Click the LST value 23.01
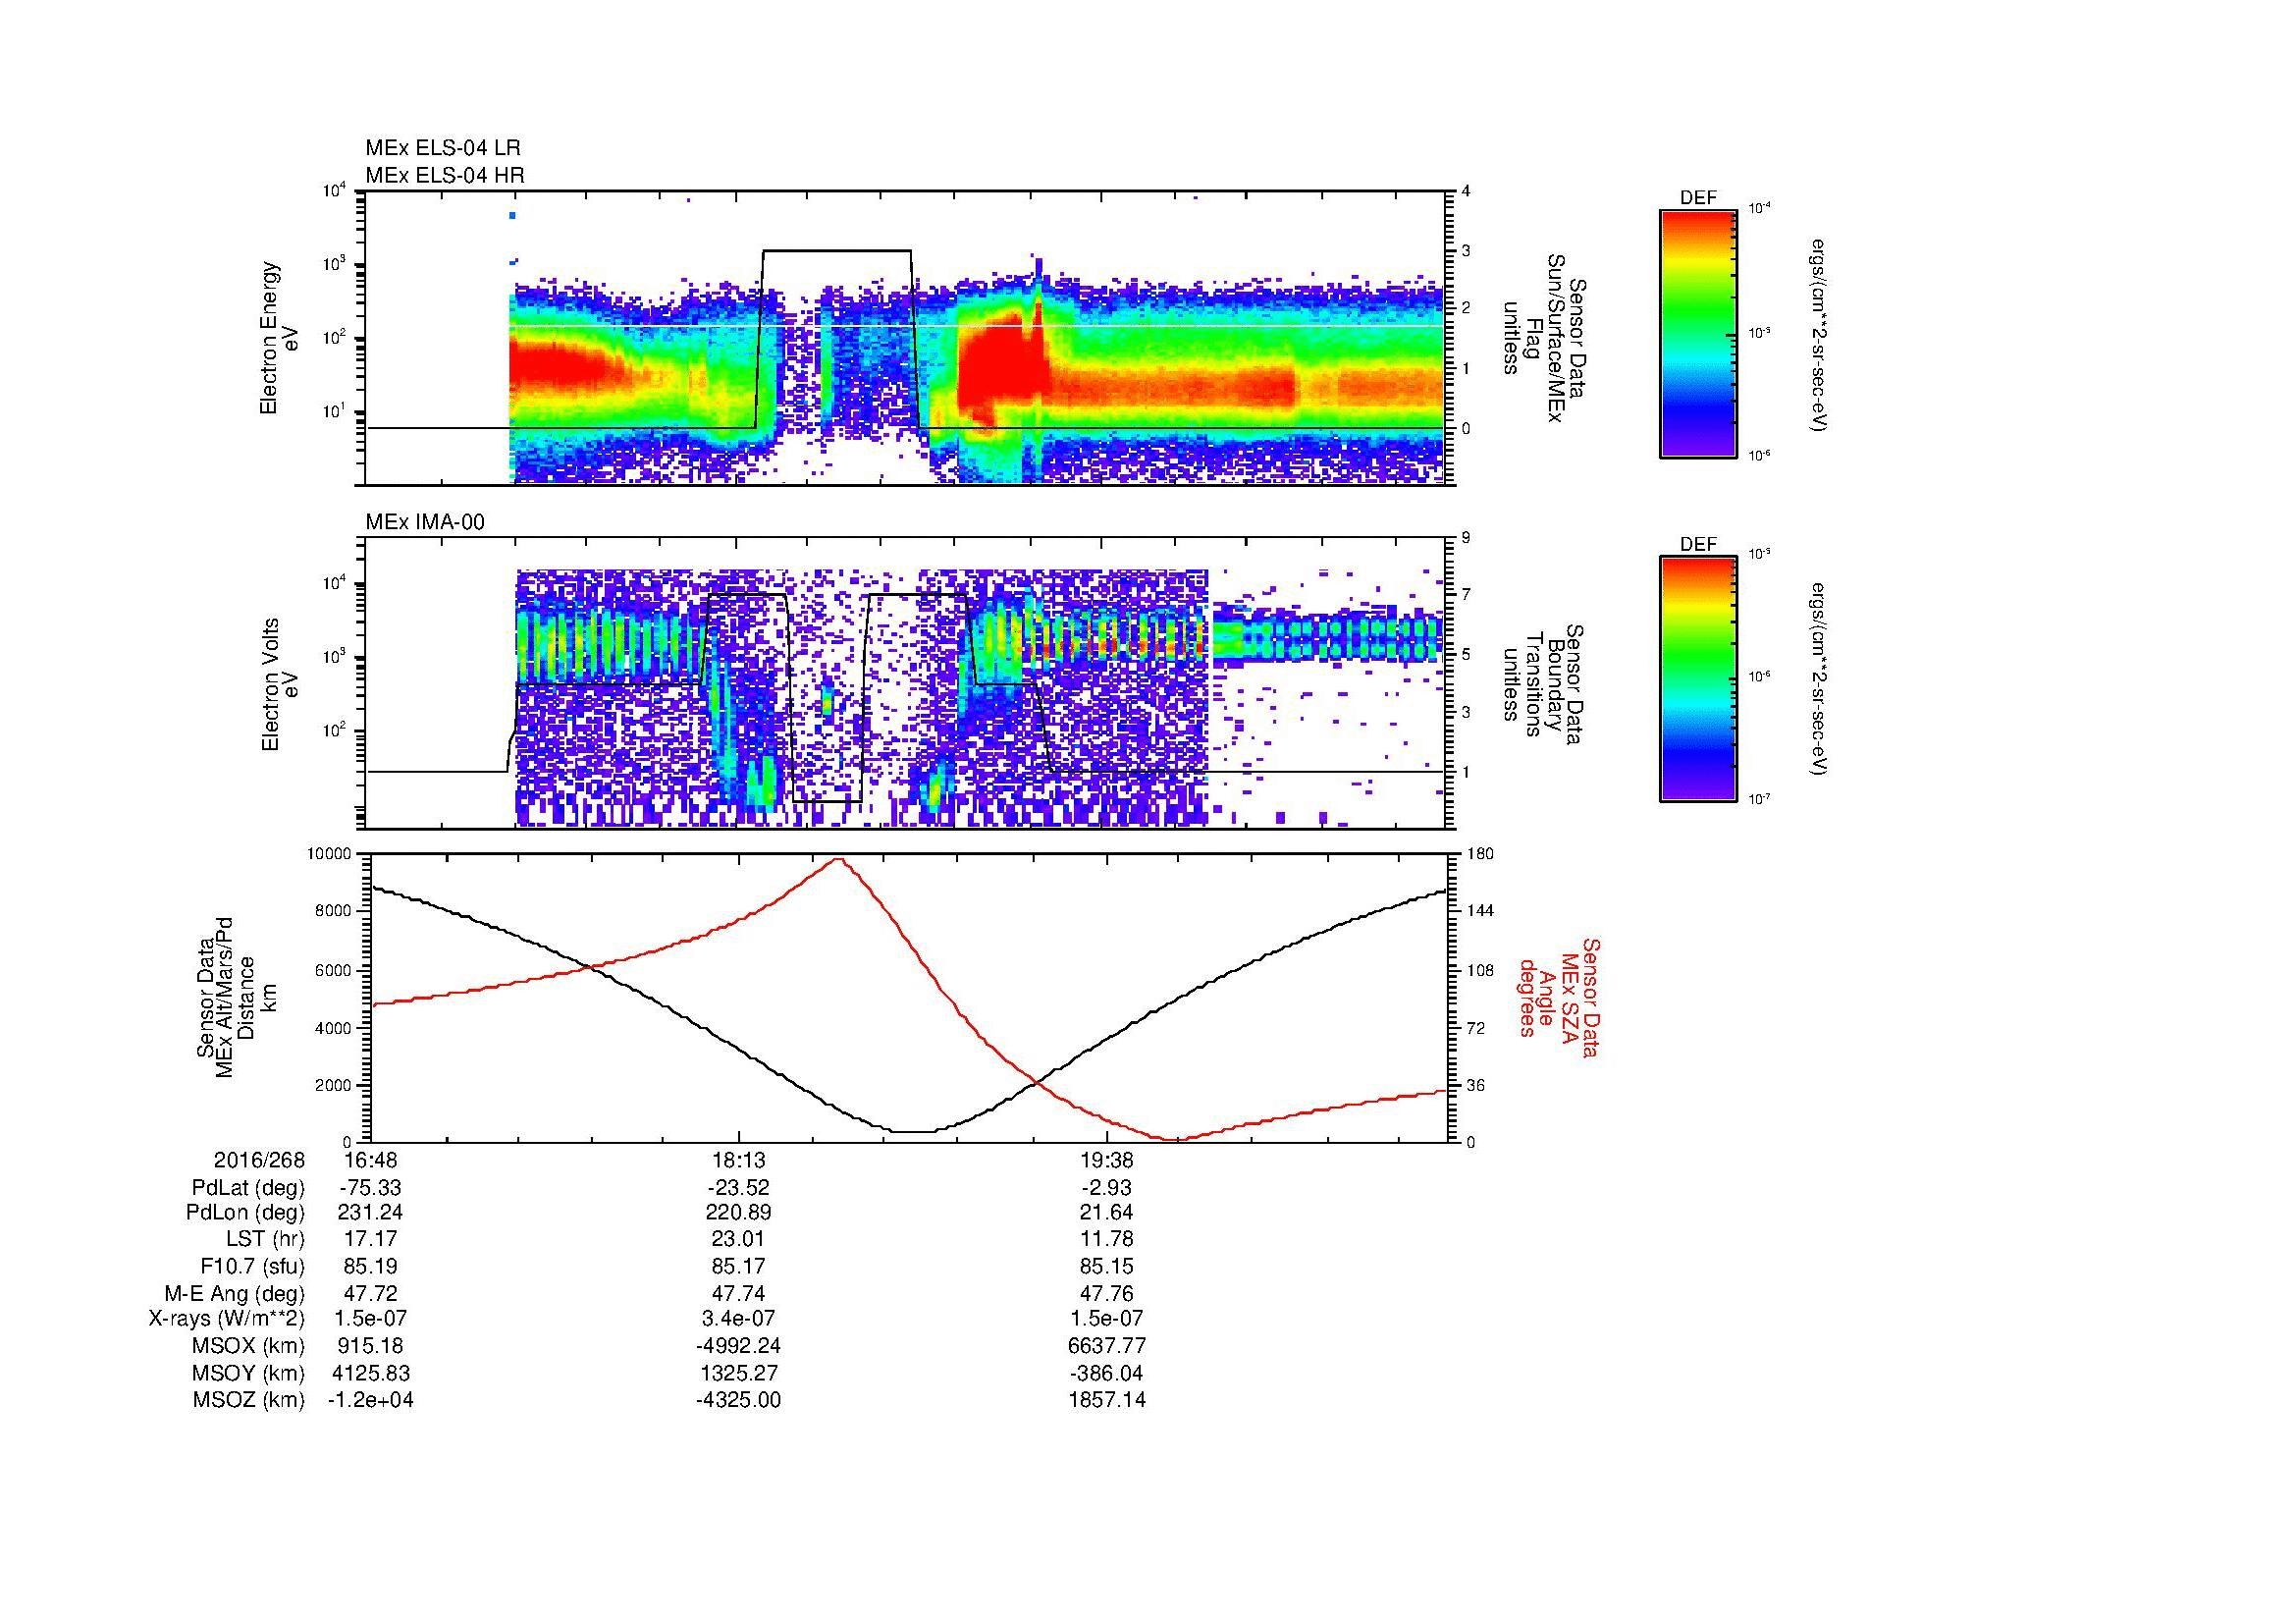The width and height of the screenshot is (2296, 1623). (x=739, y=1239)
